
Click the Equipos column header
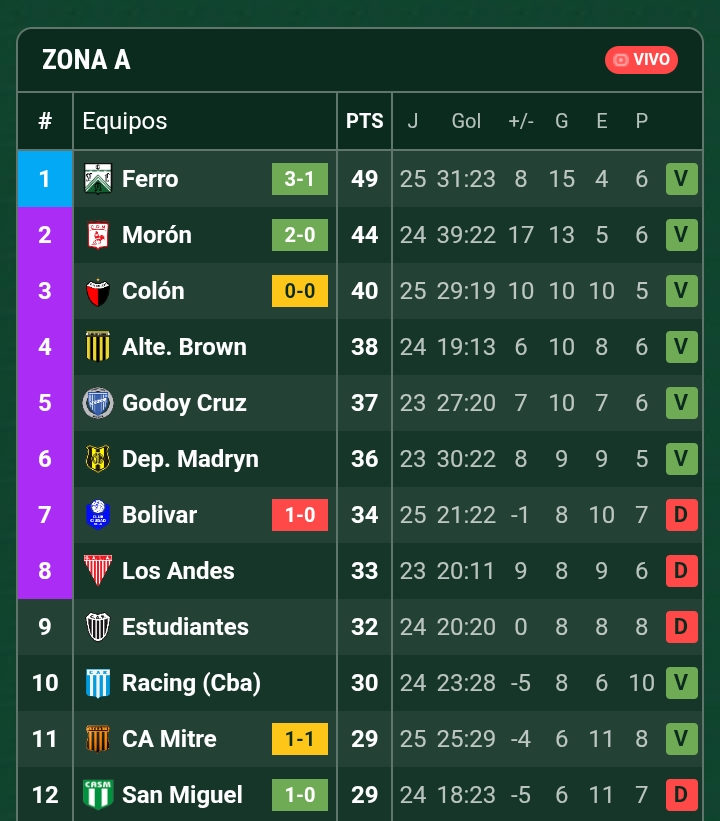tap(125, 121)
